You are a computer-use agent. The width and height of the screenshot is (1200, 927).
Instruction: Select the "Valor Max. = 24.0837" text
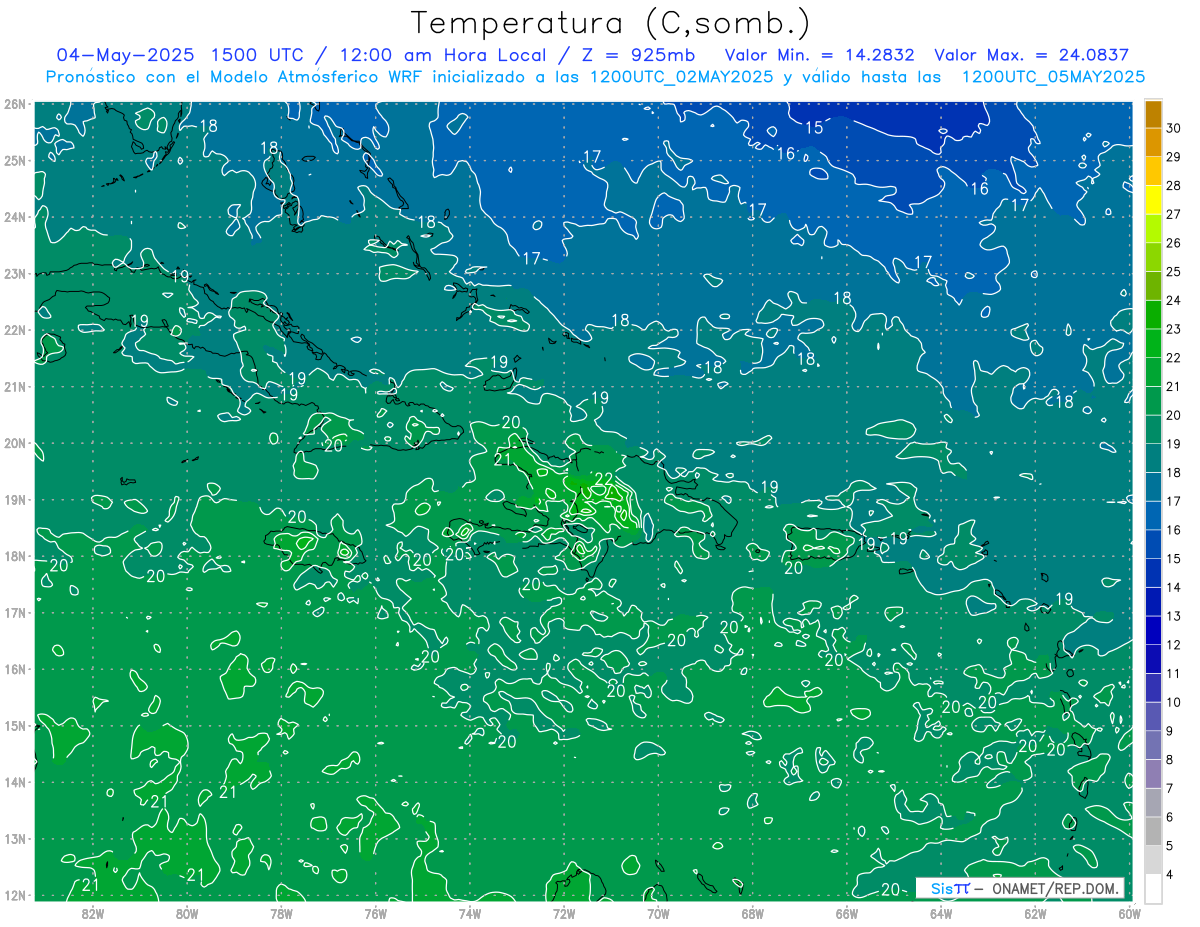(x=1031, y=55)
